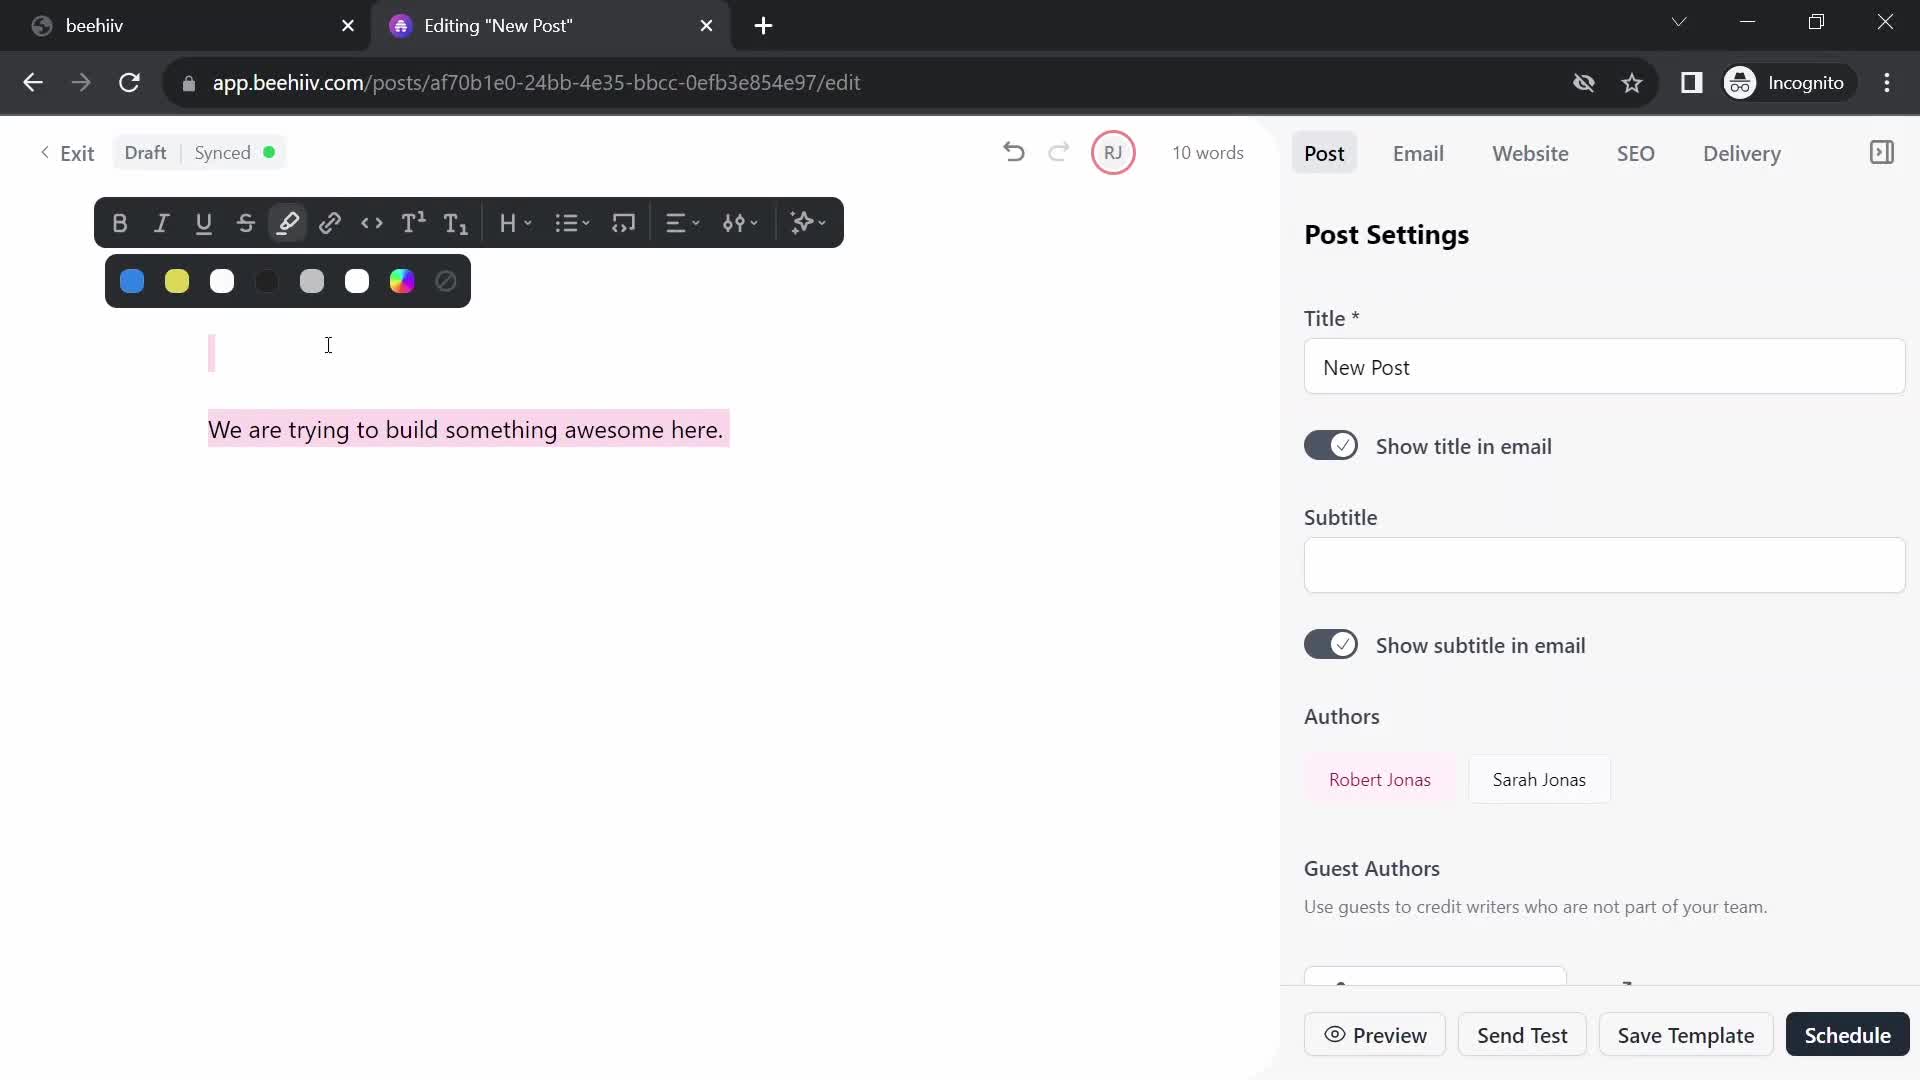This screenshot has height=1080, width=1920.
Task: Click Schedule to publish post
Action: (x=1846, y=1035)
